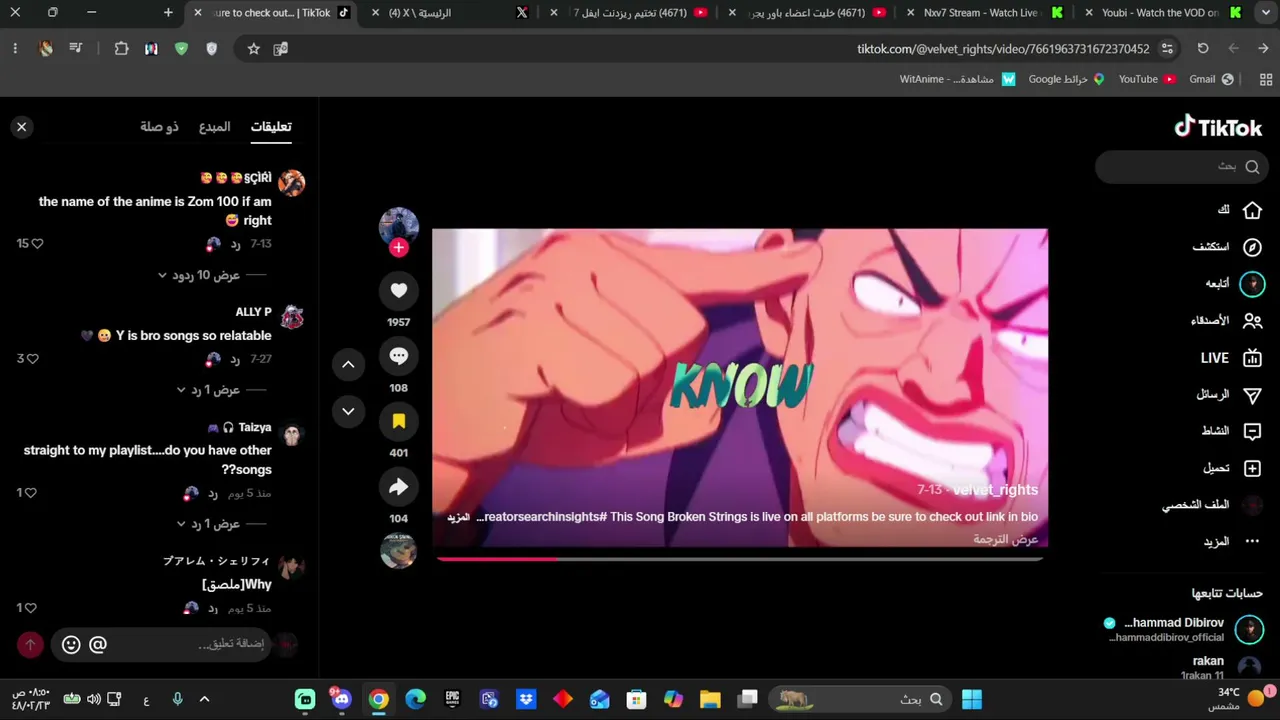Post comment with the red send arrow
The width and height of the screenshot is (1280, 720).
tap(30, 645)
